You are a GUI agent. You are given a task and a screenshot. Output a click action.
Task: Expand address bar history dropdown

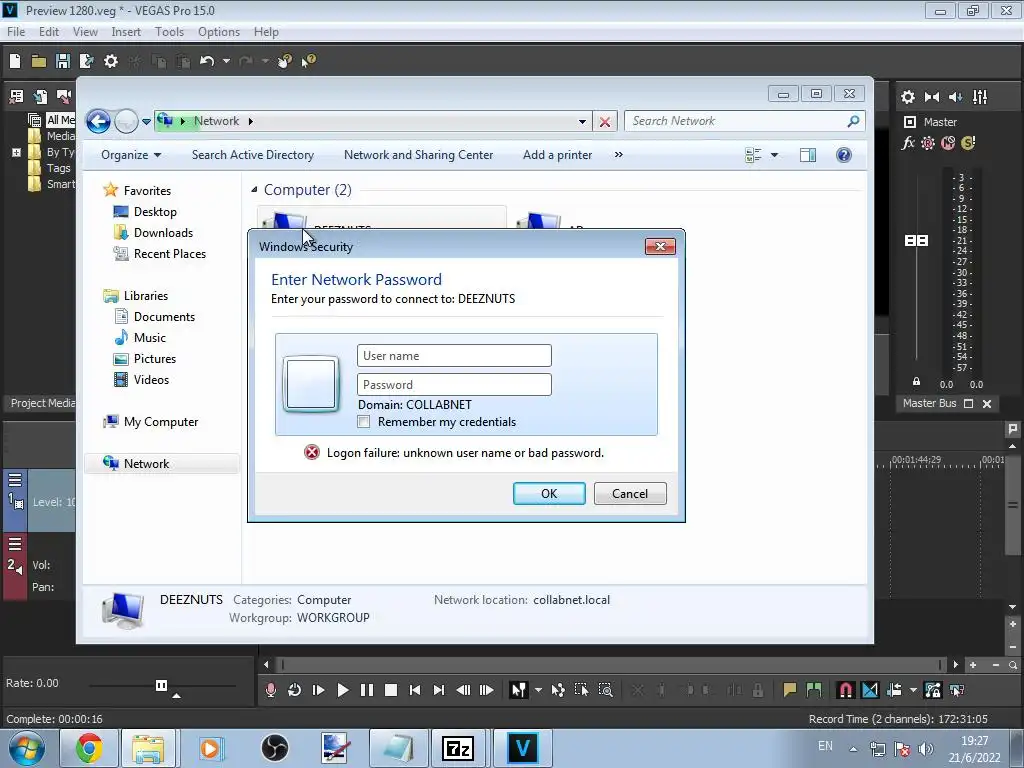pos(582,122)
